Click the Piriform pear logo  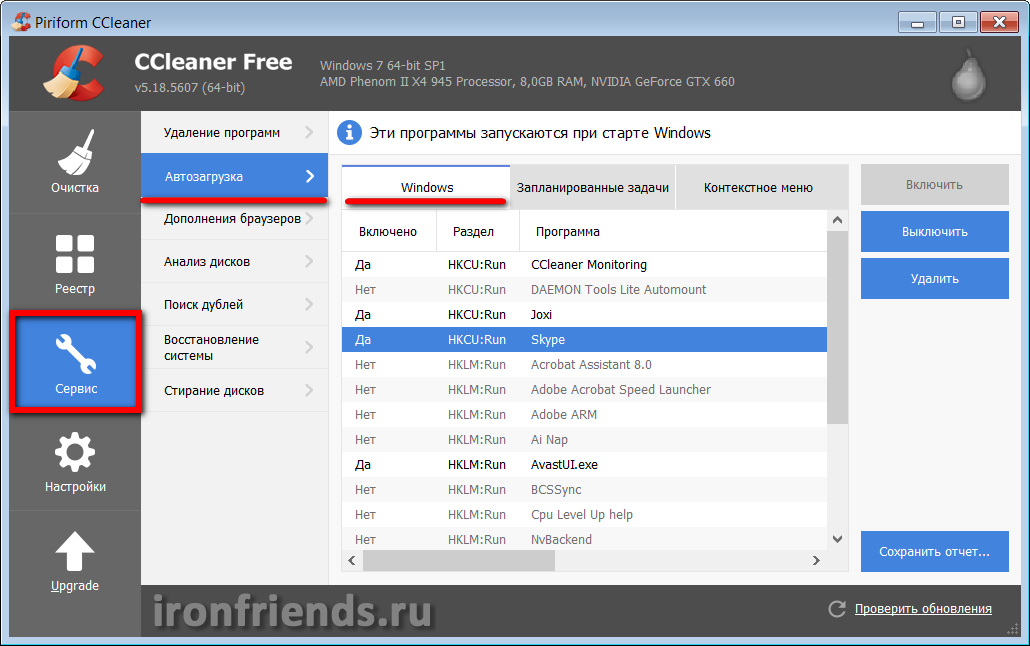[x=966, y=75]
